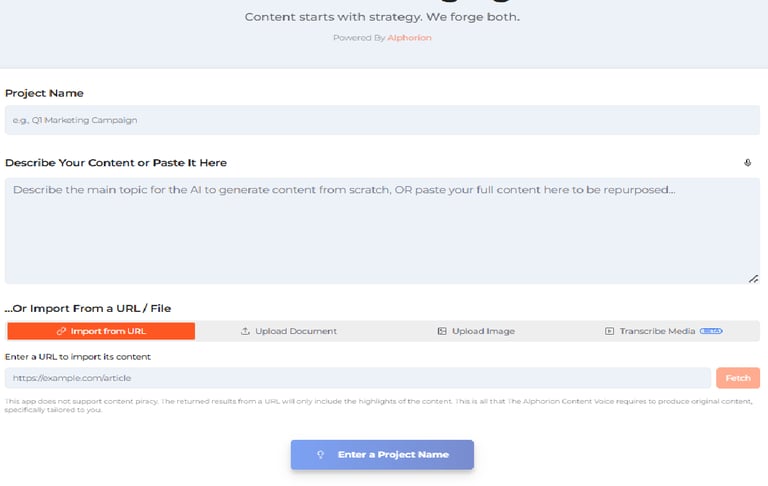Click the Enter a Project Name button
Screen dimensions: 768x486
coord(382,455)
